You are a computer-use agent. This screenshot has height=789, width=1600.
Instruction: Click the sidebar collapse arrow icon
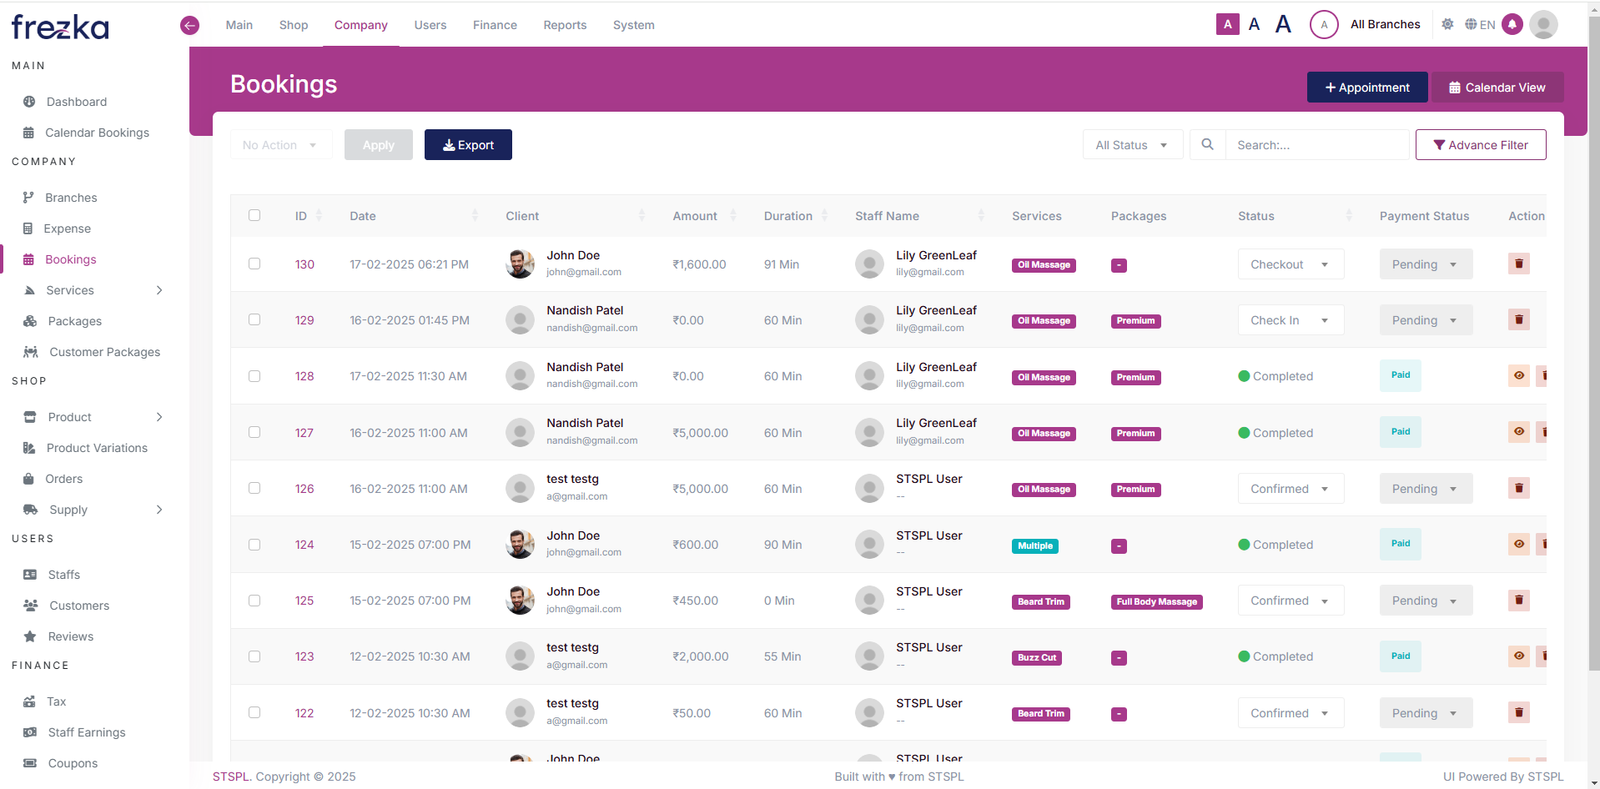[x=189, y=25]
